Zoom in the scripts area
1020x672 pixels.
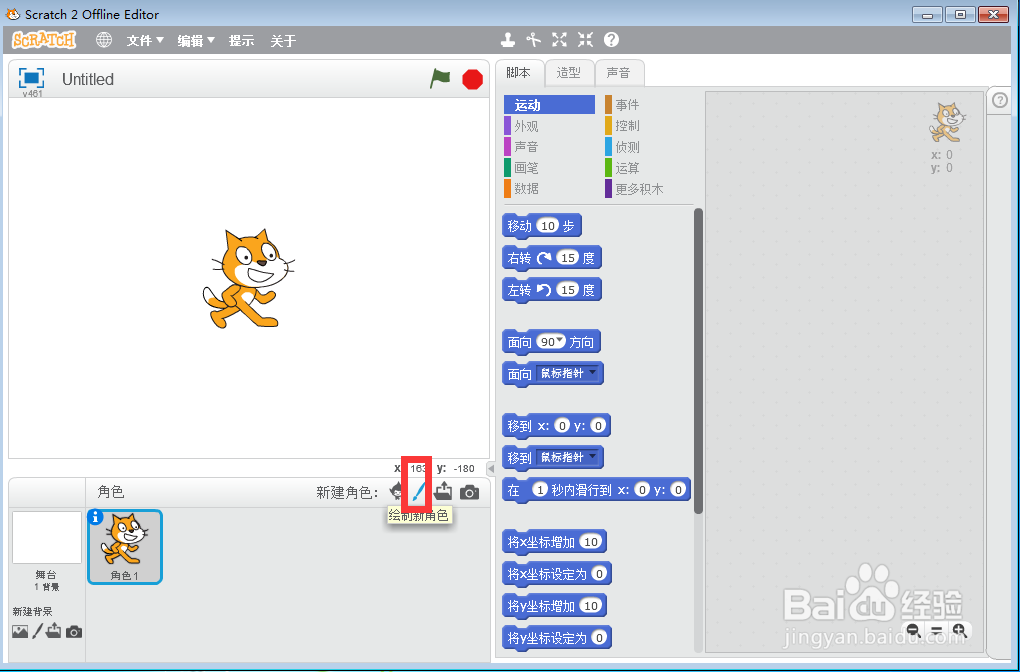pos(960,630)
